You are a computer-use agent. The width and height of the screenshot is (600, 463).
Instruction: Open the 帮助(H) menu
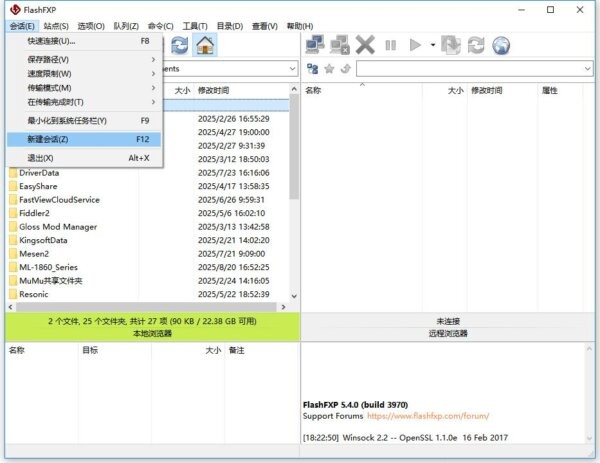coord(300,26)
